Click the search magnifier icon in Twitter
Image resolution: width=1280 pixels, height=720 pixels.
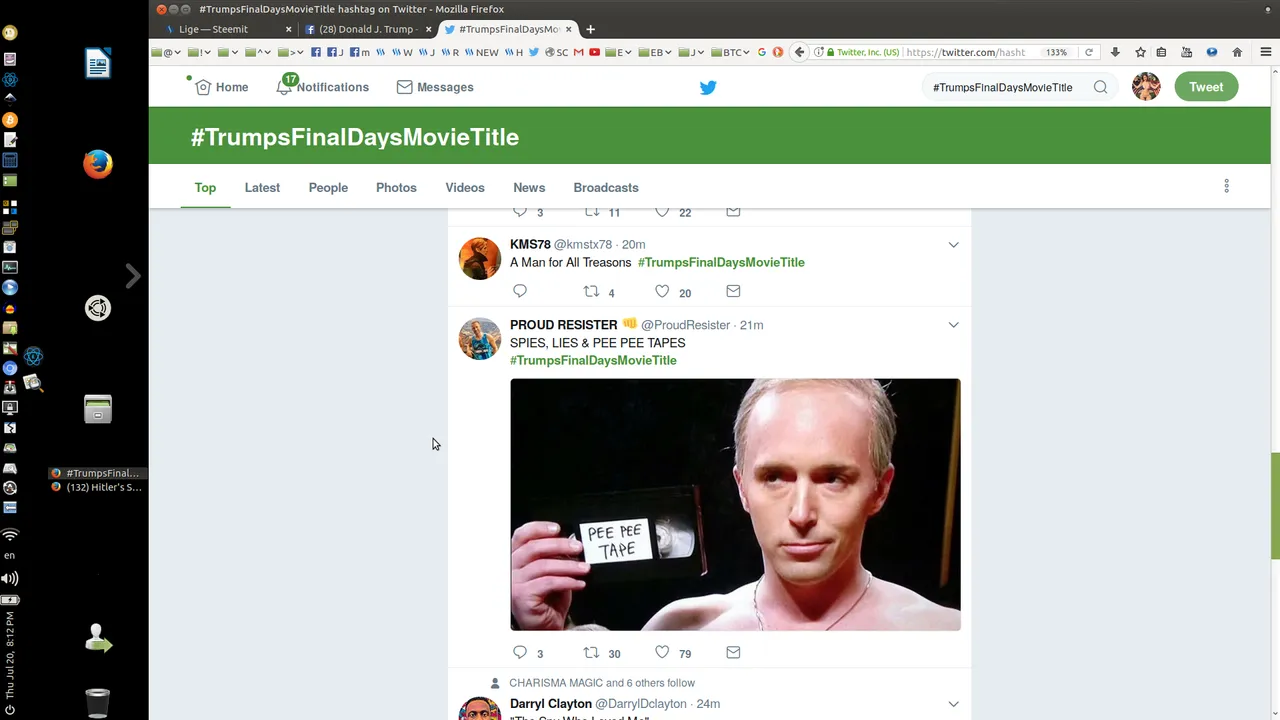click(x=1100, y=87)
